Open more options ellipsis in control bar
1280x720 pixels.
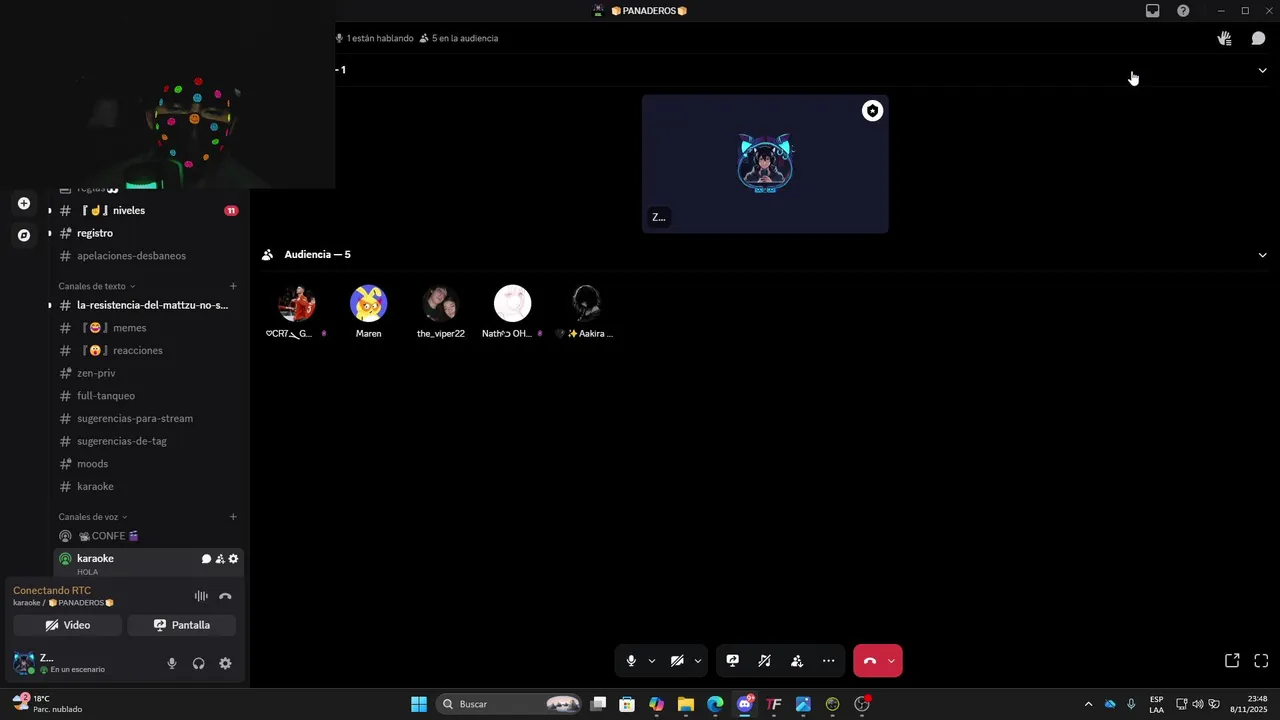[x=828, y=661]
